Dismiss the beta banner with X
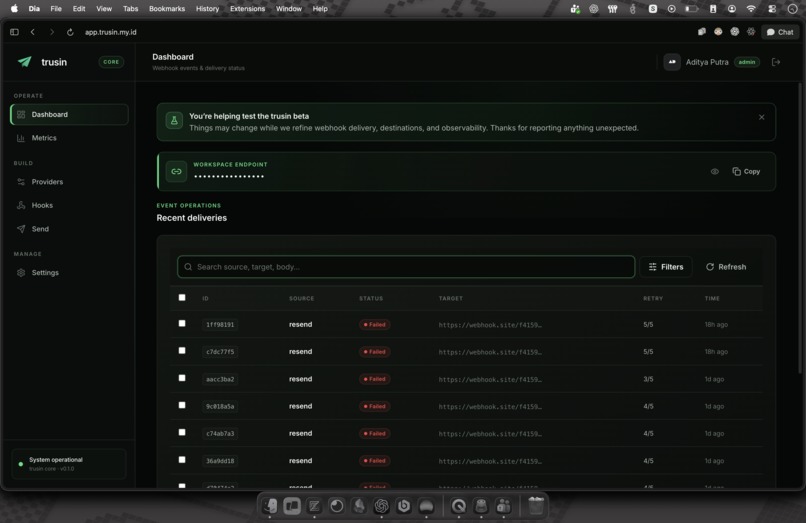The width and height of the screenshot is (806, 523). point(761,117)
